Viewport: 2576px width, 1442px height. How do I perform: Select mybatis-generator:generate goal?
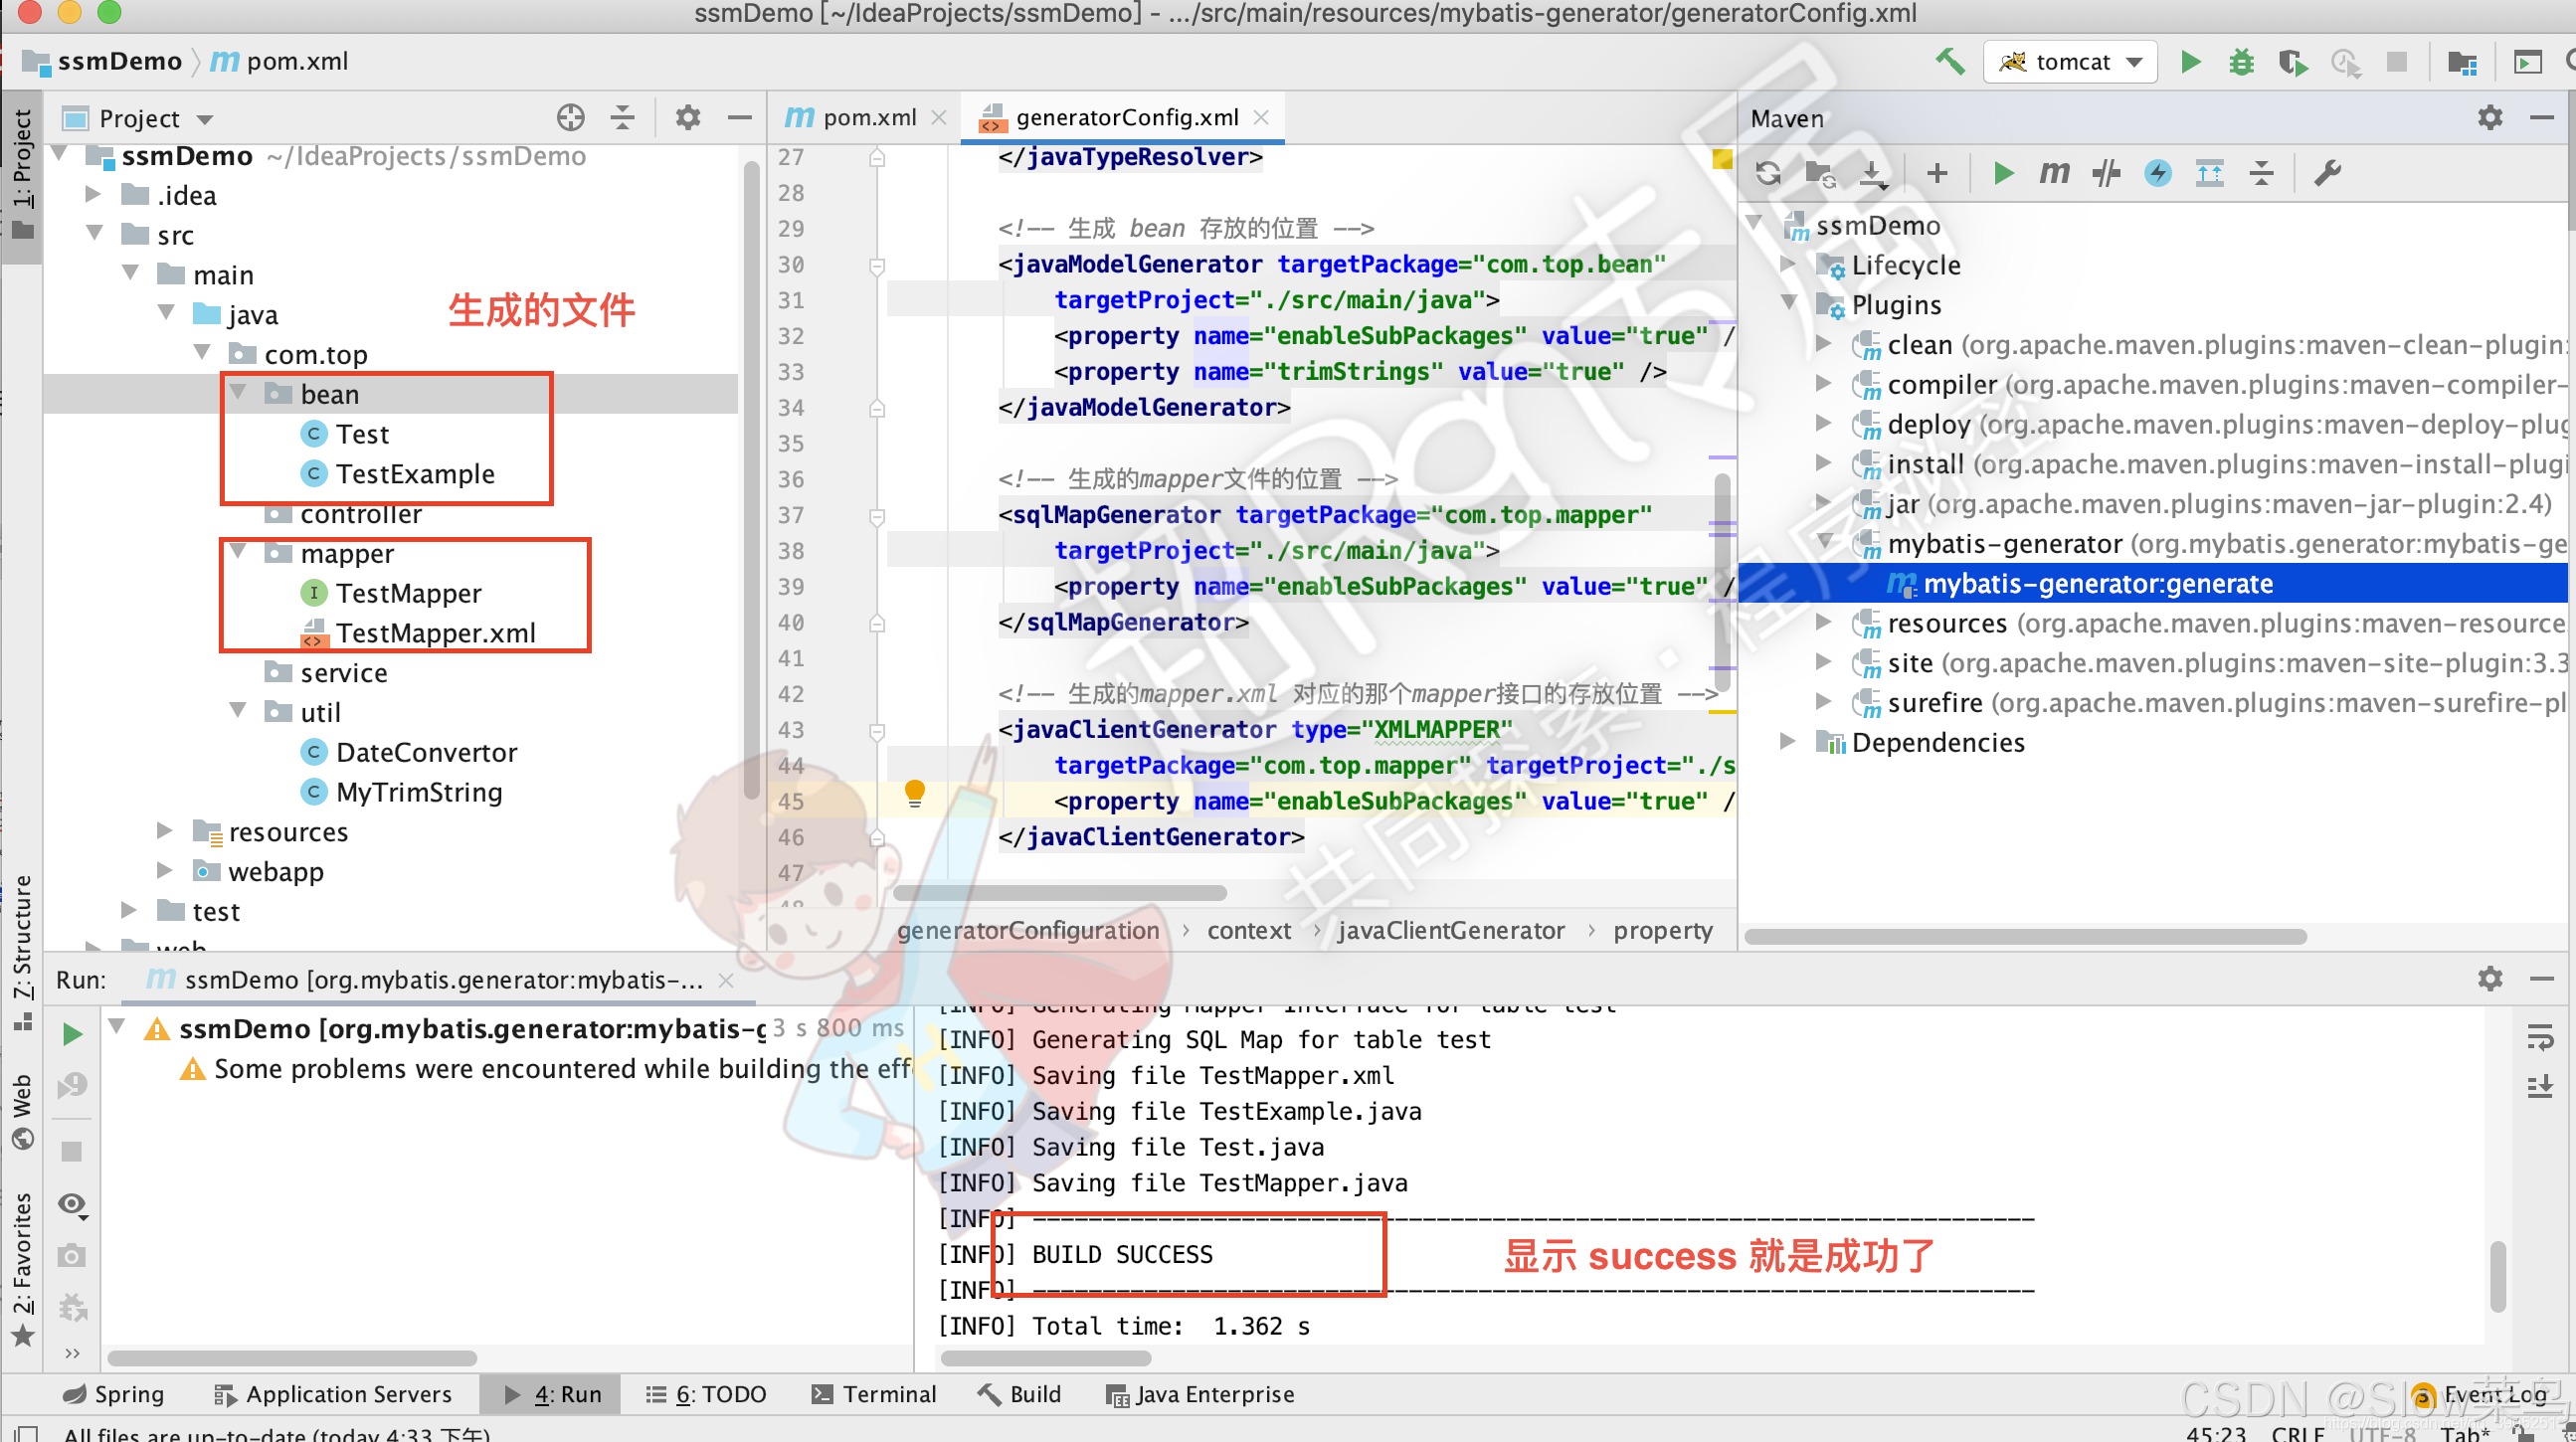tap(2098, 584)
